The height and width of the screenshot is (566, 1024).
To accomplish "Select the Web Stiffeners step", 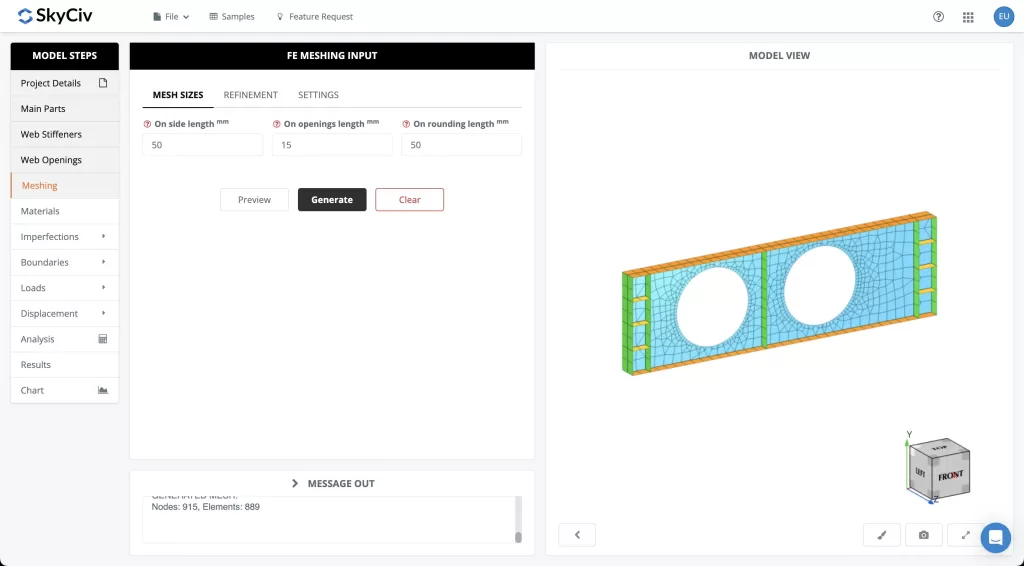I will point(65,134).
